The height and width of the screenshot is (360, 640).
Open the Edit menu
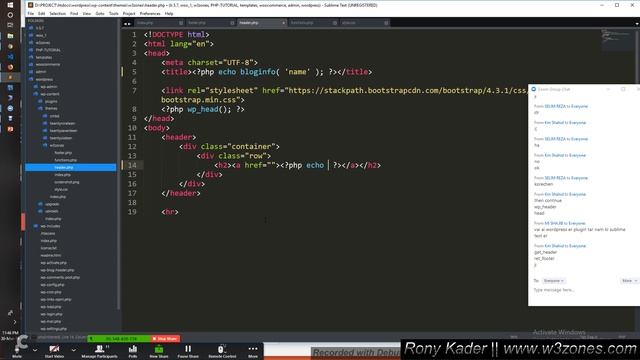tap(41, 13)
